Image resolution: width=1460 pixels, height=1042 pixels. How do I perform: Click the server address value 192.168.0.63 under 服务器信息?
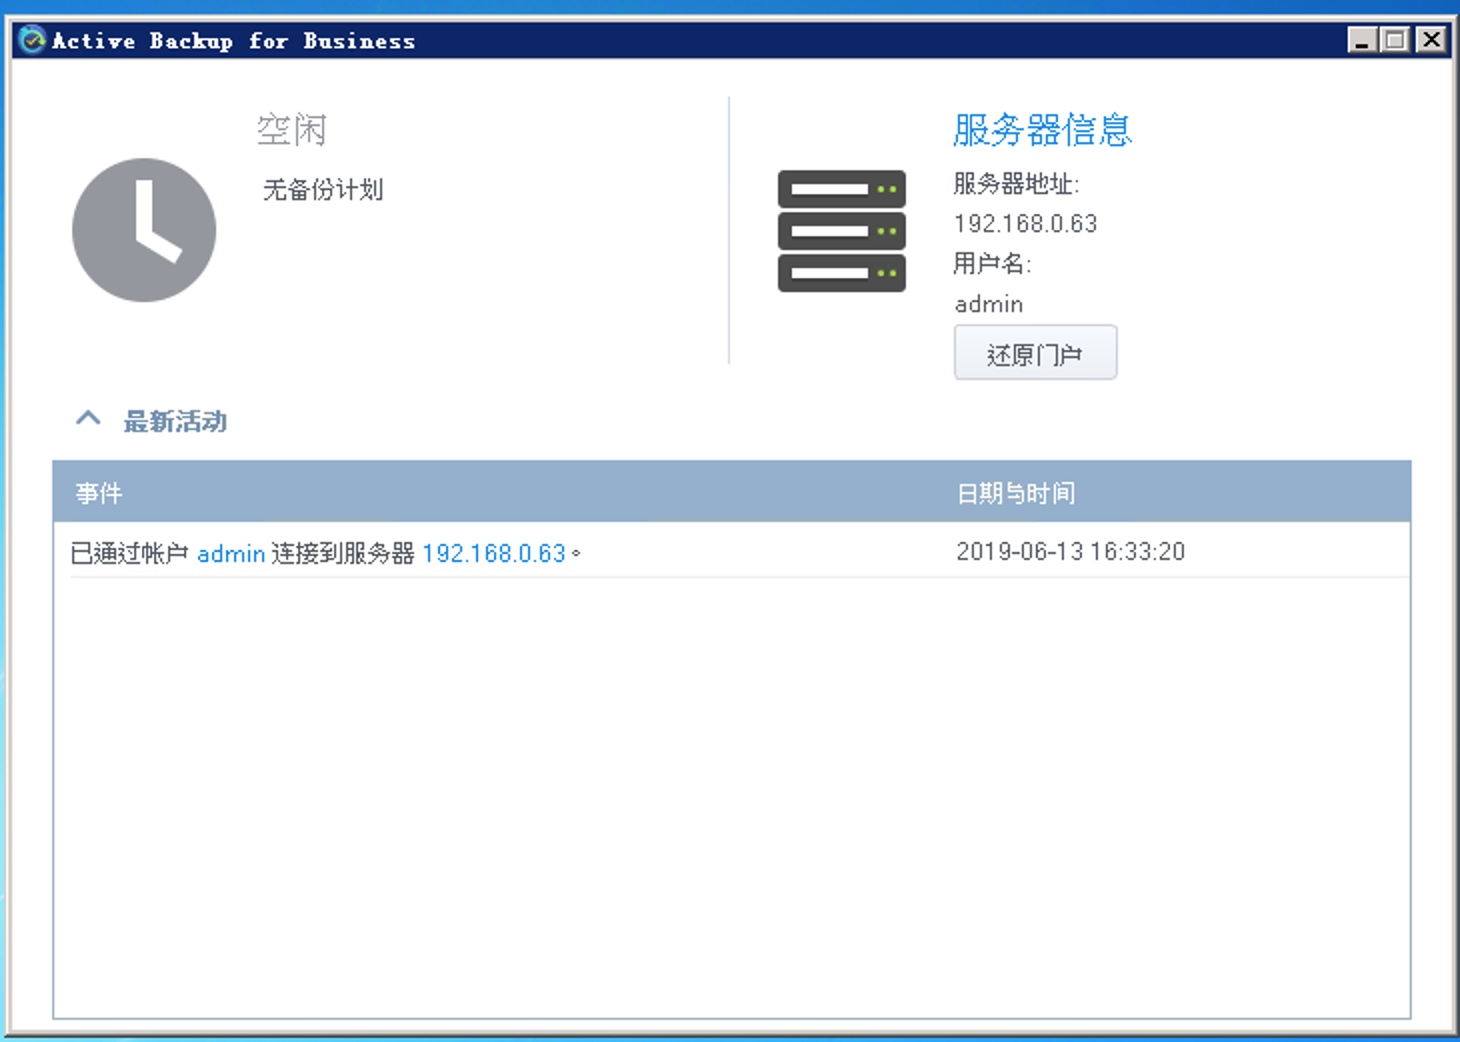tap(1026, 224)
